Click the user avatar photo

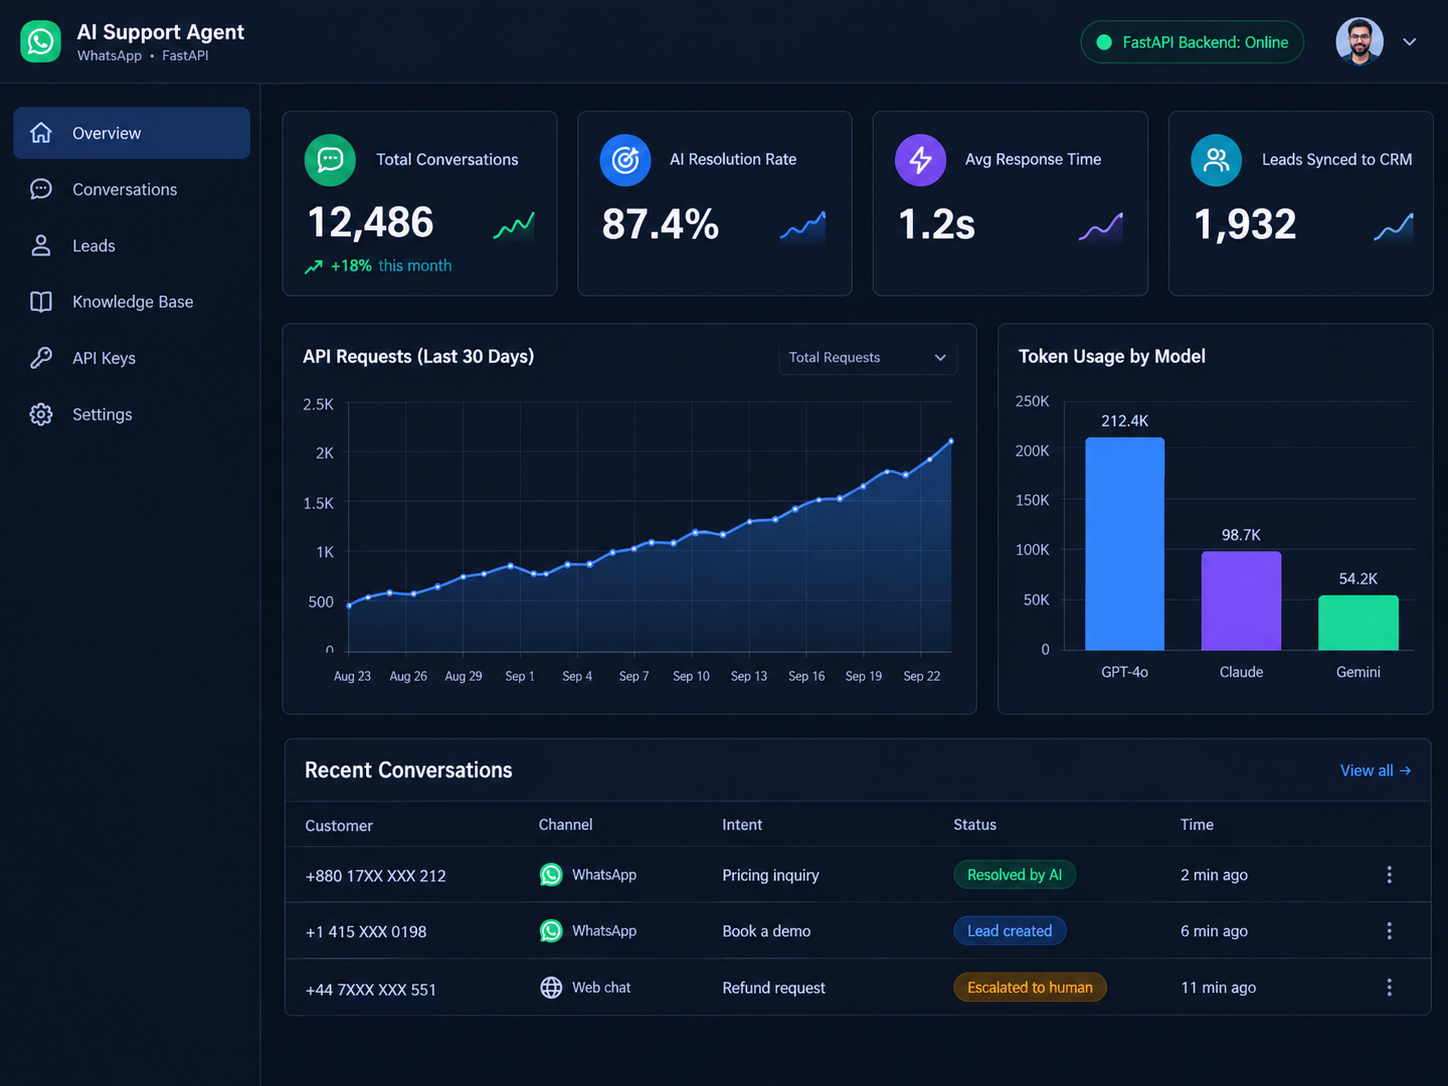point(1360,42)
